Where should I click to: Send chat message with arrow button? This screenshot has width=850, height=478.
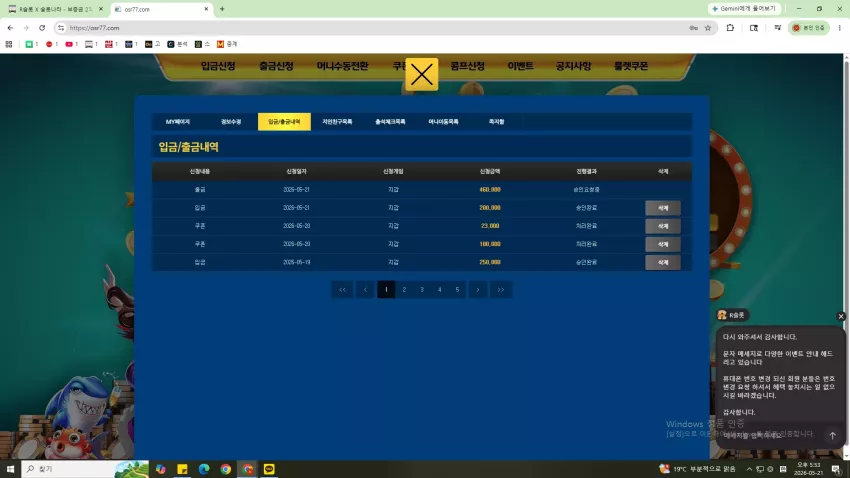point(832,435)
